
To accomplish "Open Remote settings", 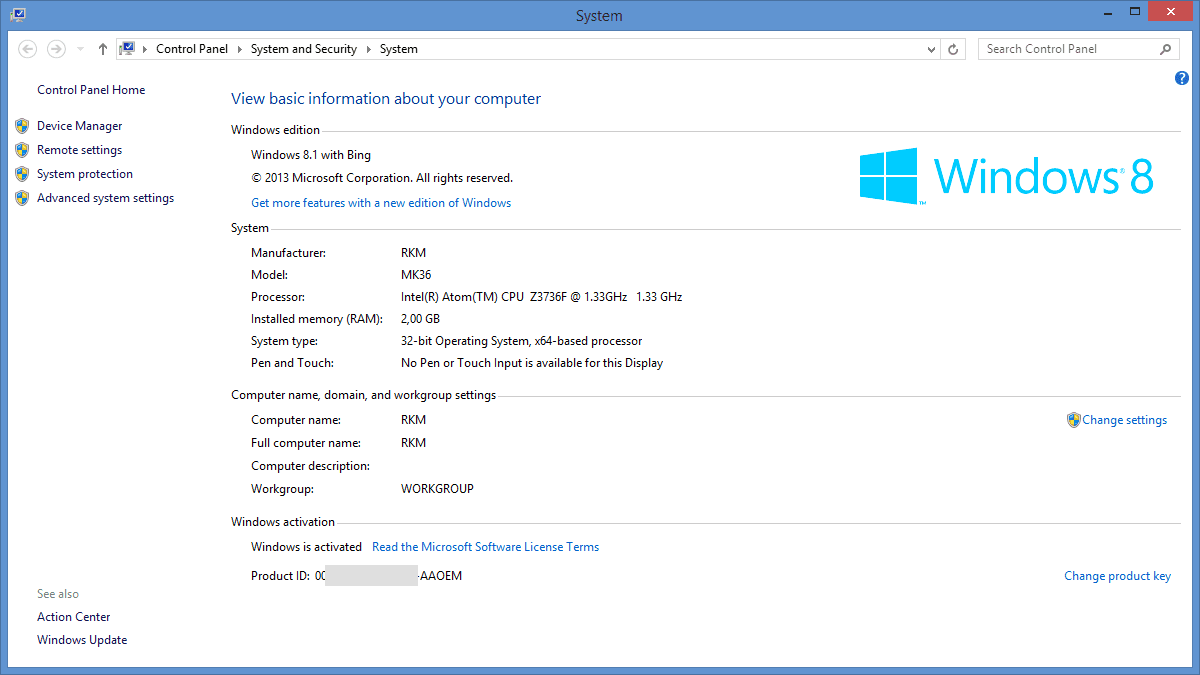I will tap(79, 150).
